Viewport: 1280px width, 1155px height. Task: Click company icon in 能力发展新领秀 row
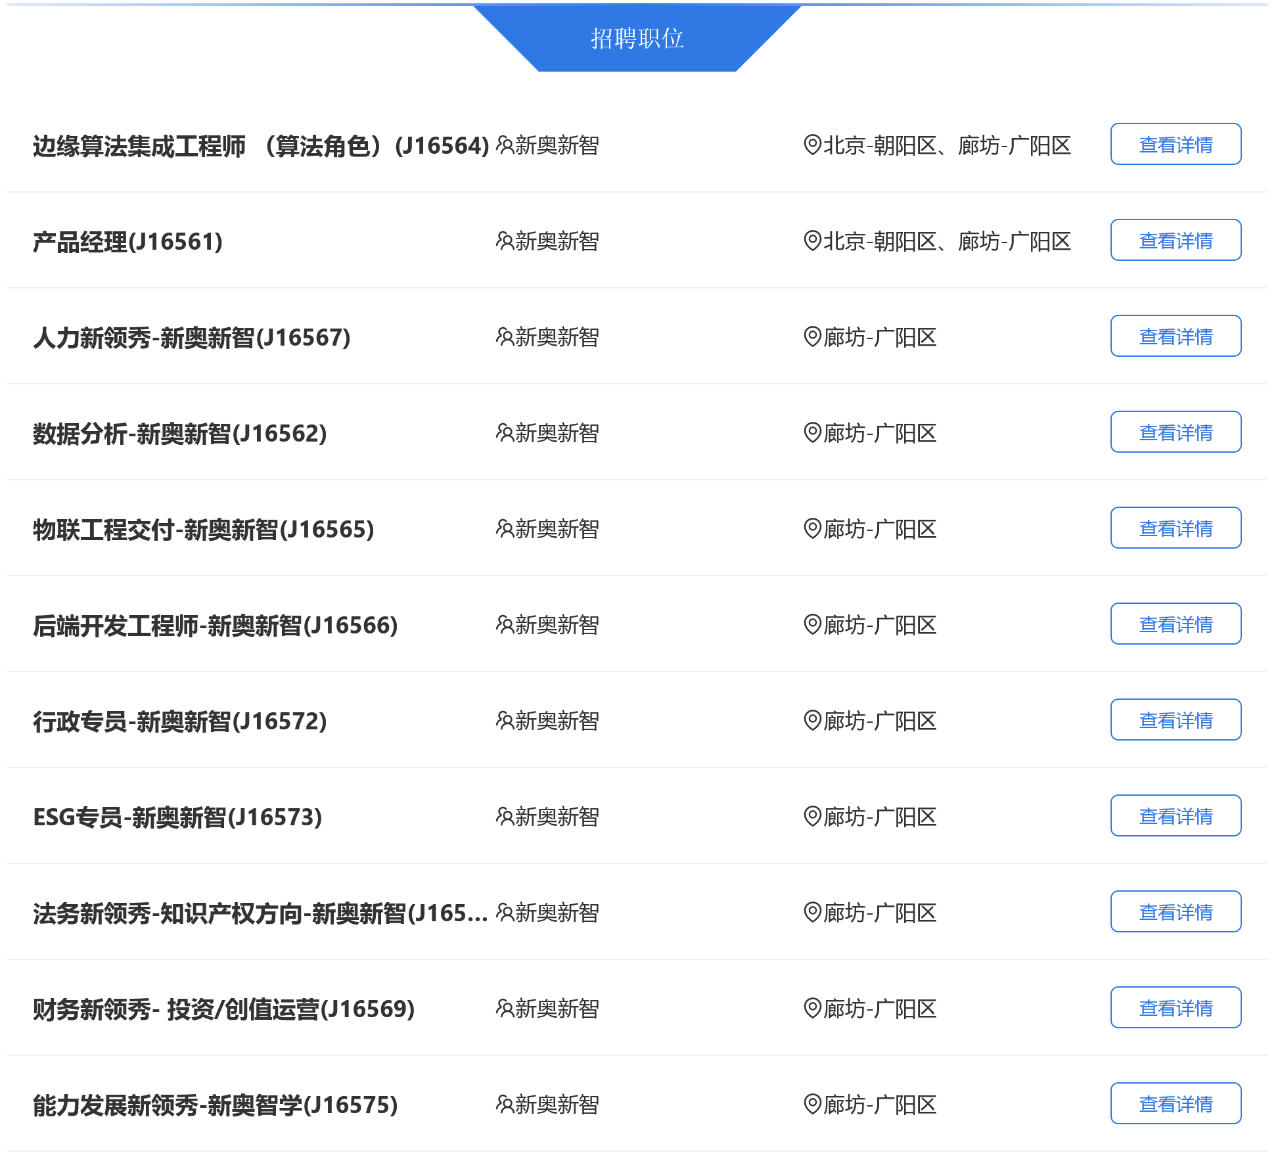coord(505,1105)
